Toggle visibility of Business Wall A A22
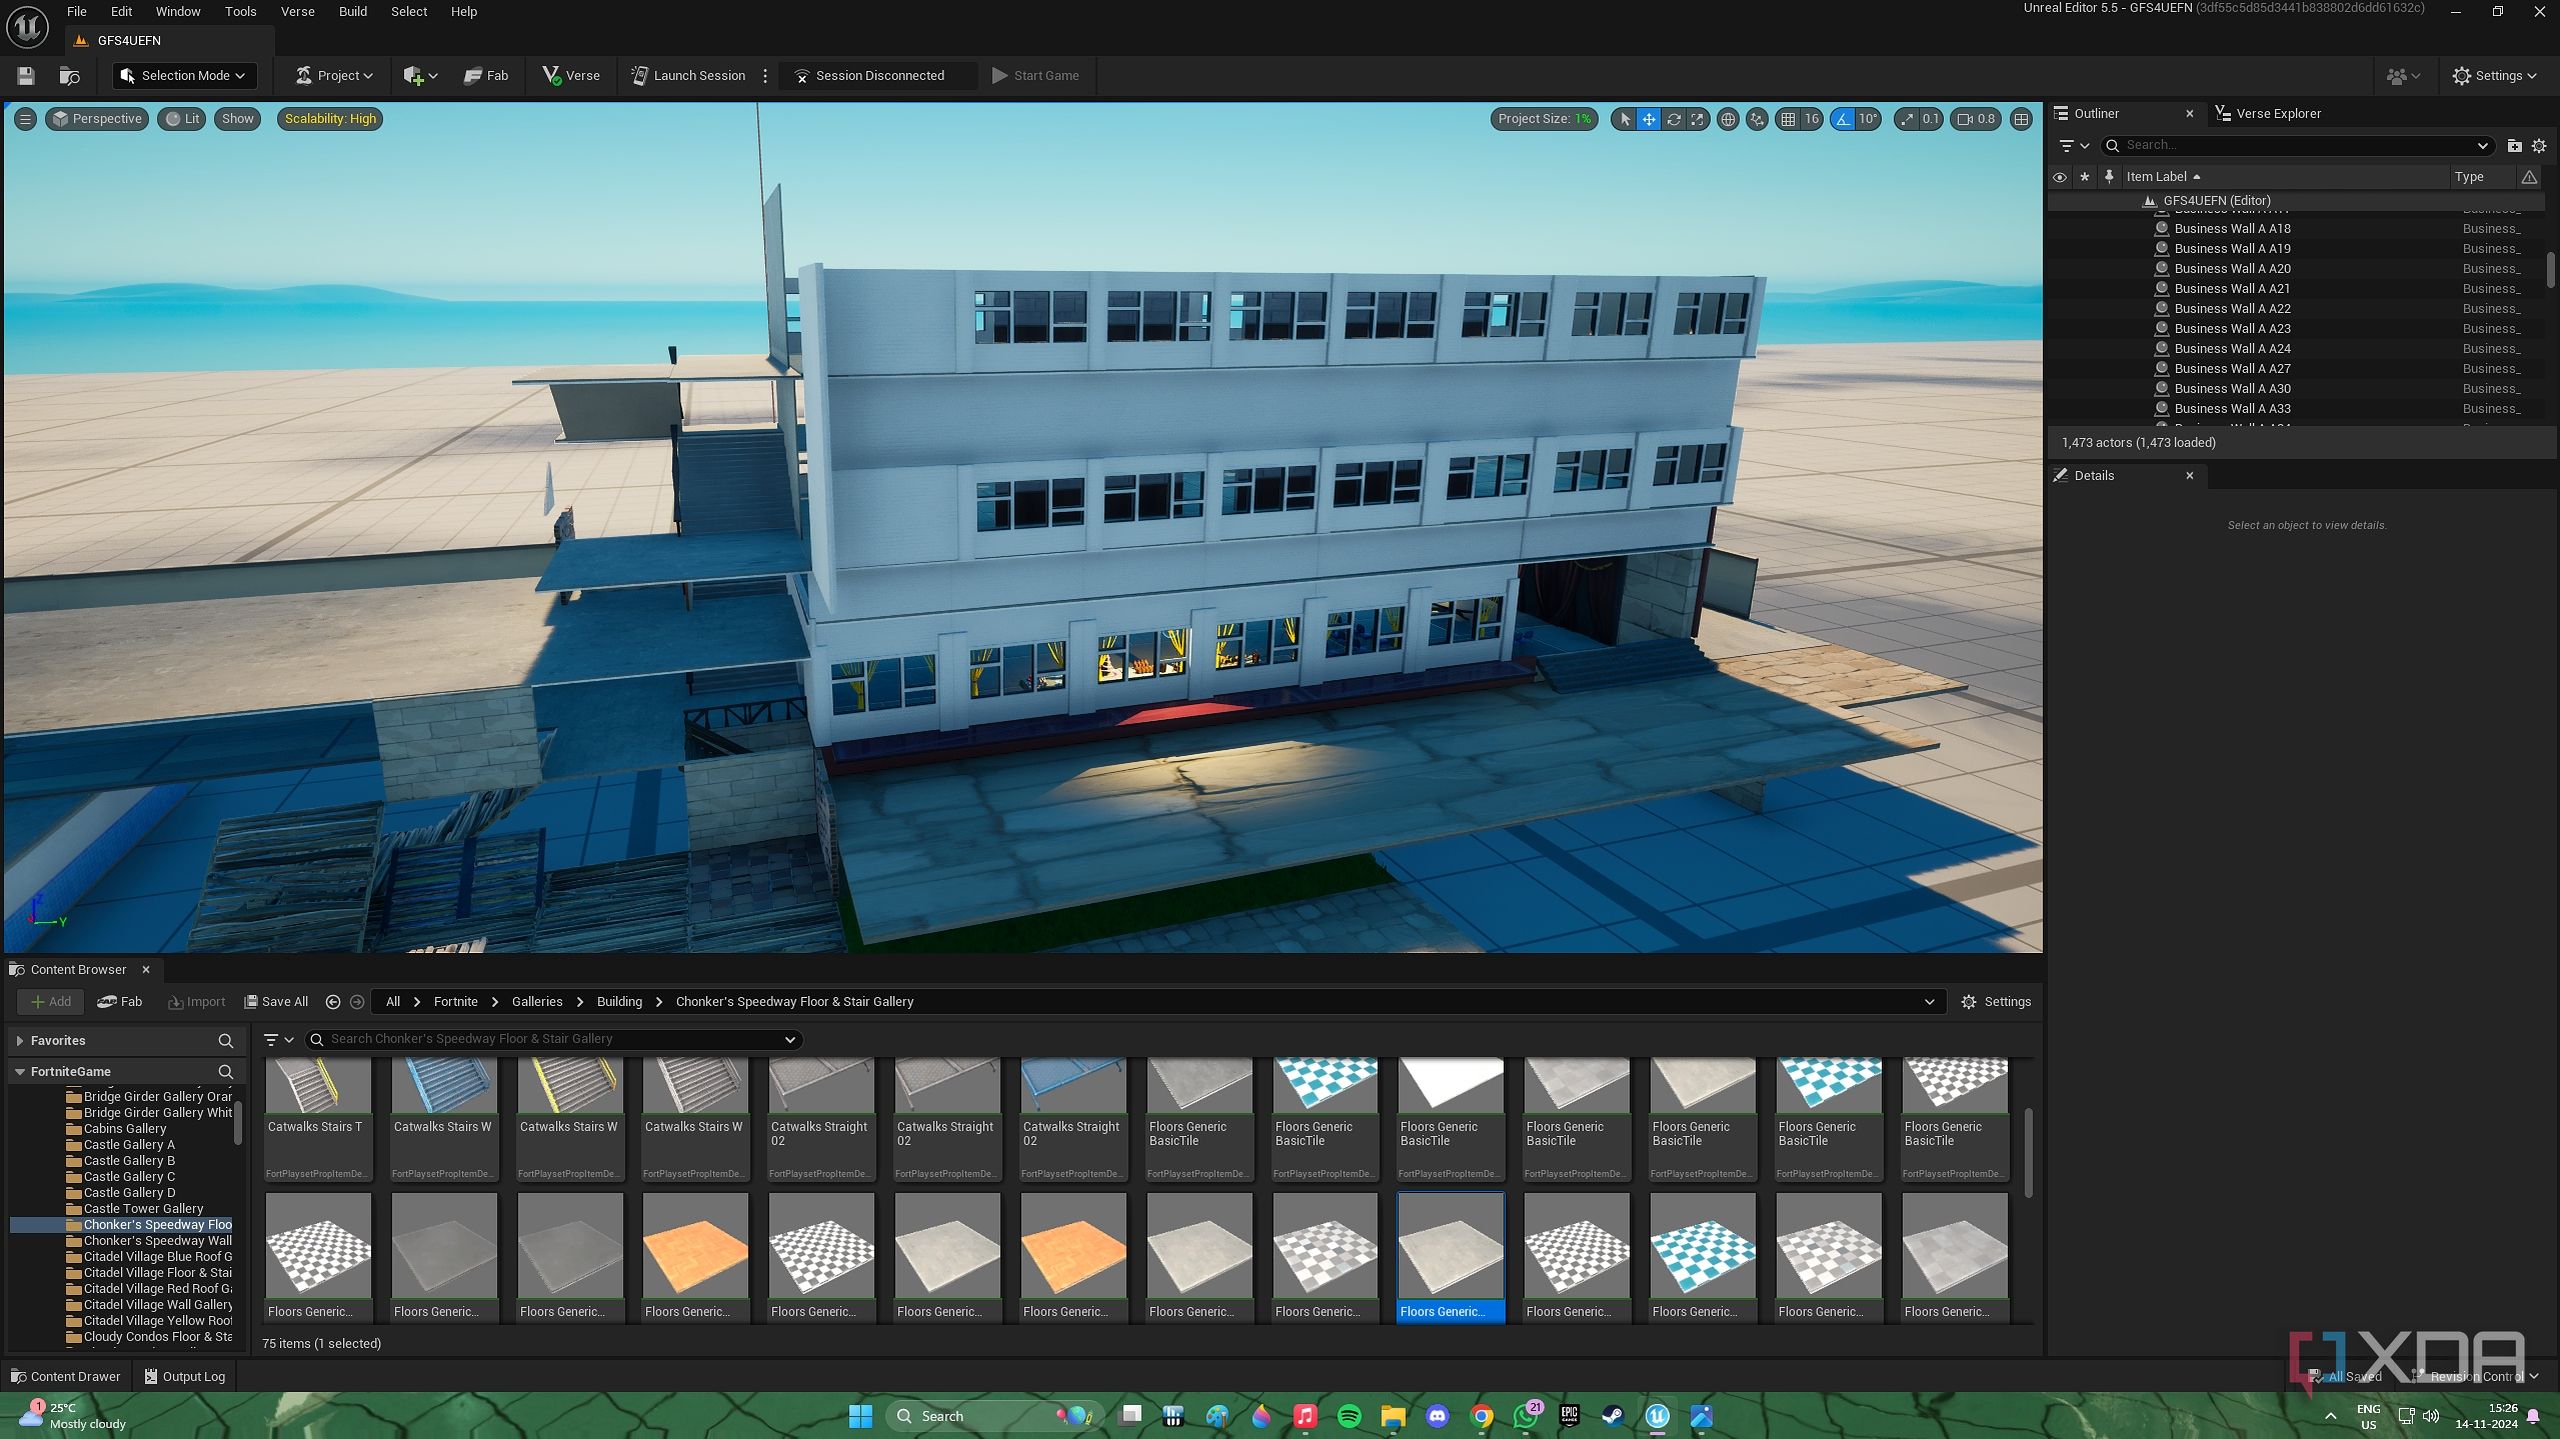This screenshot has height=1439, width=2560. pos(2060,309)
